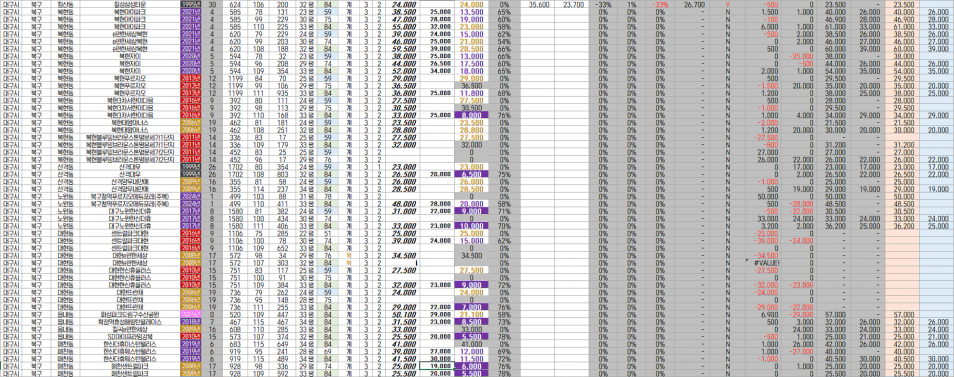The width and height of the screenshot is (954, 377).
Task: Select the purple-filled 6.500 cell
Action: (472, 175)
